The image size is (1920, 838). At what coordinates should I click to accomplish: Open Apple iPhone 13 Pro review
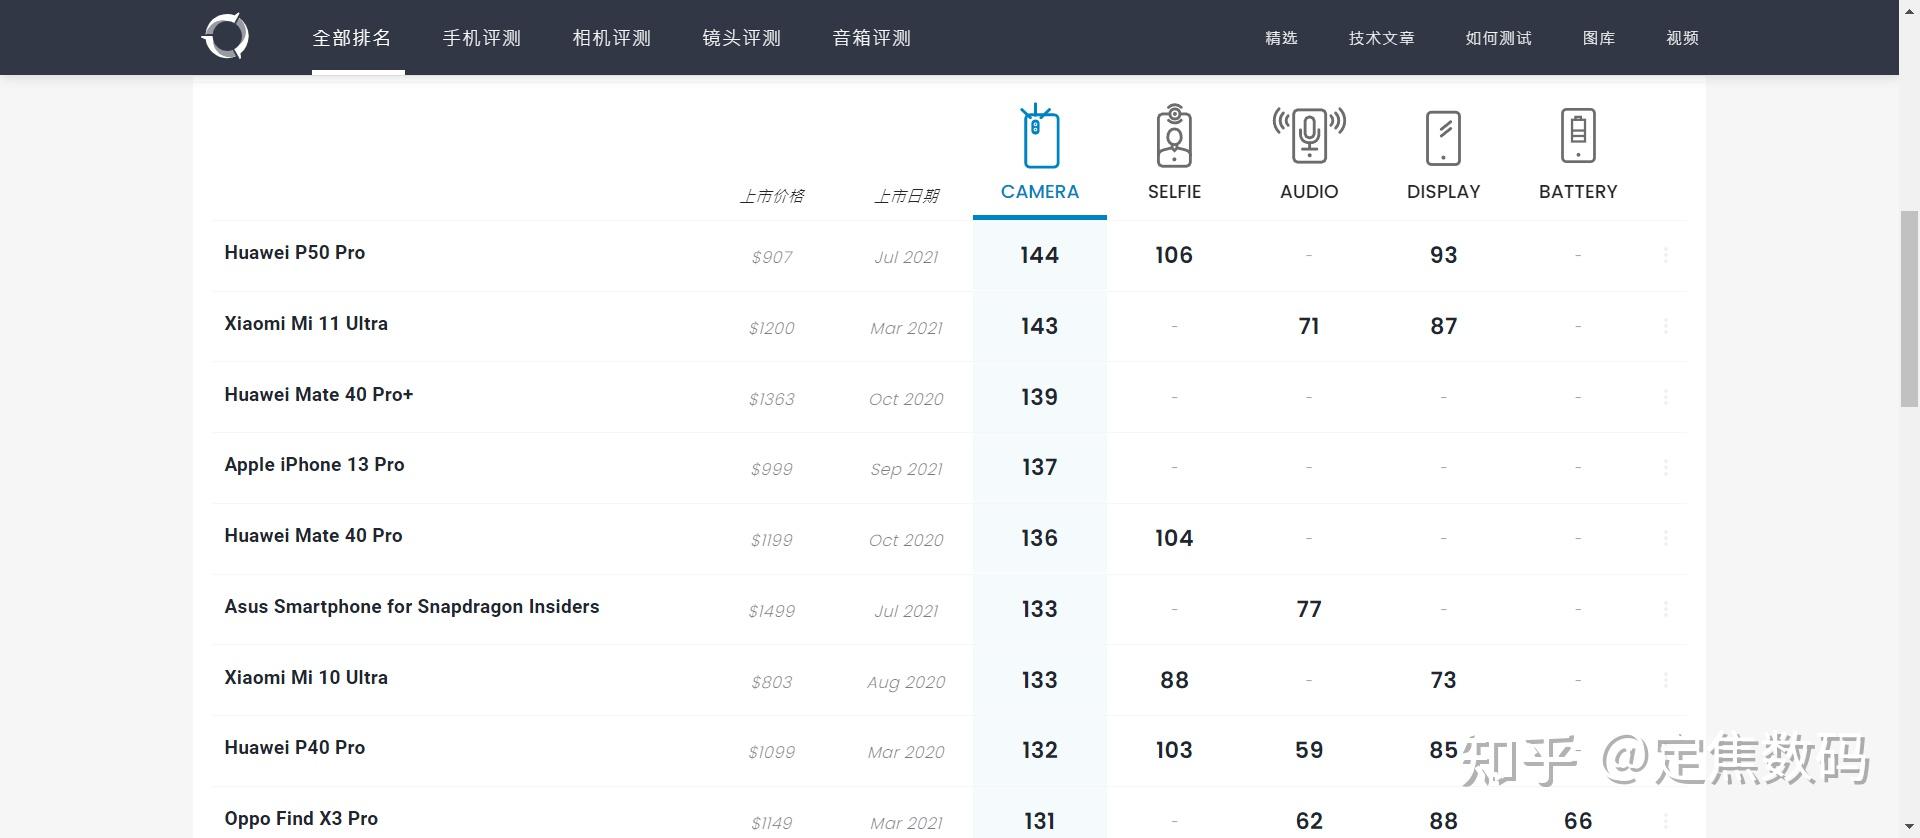tap(314, 465)
